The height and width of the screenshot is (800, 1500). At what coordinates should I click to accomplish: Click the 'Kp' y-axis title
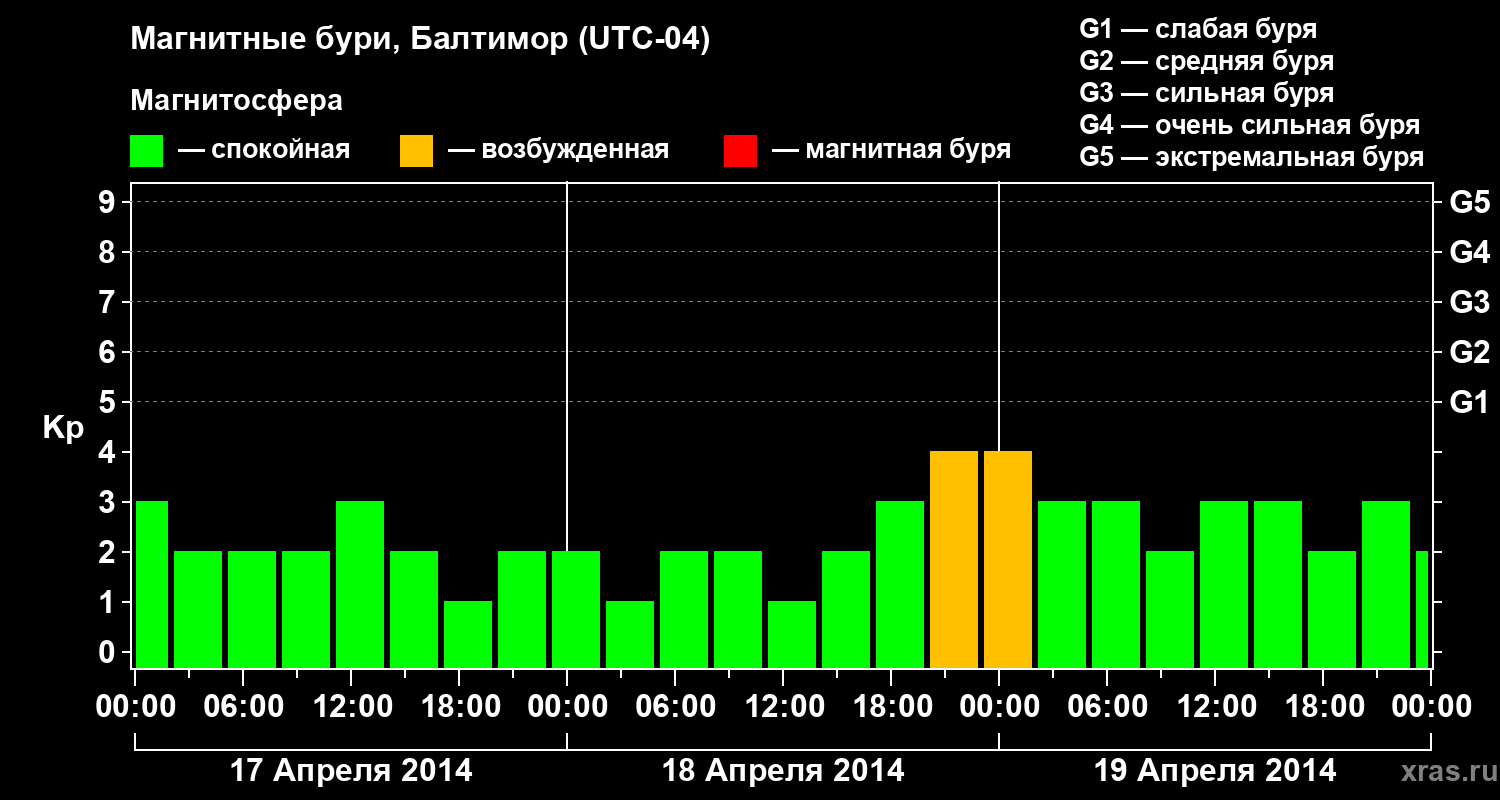coord(63,429)
